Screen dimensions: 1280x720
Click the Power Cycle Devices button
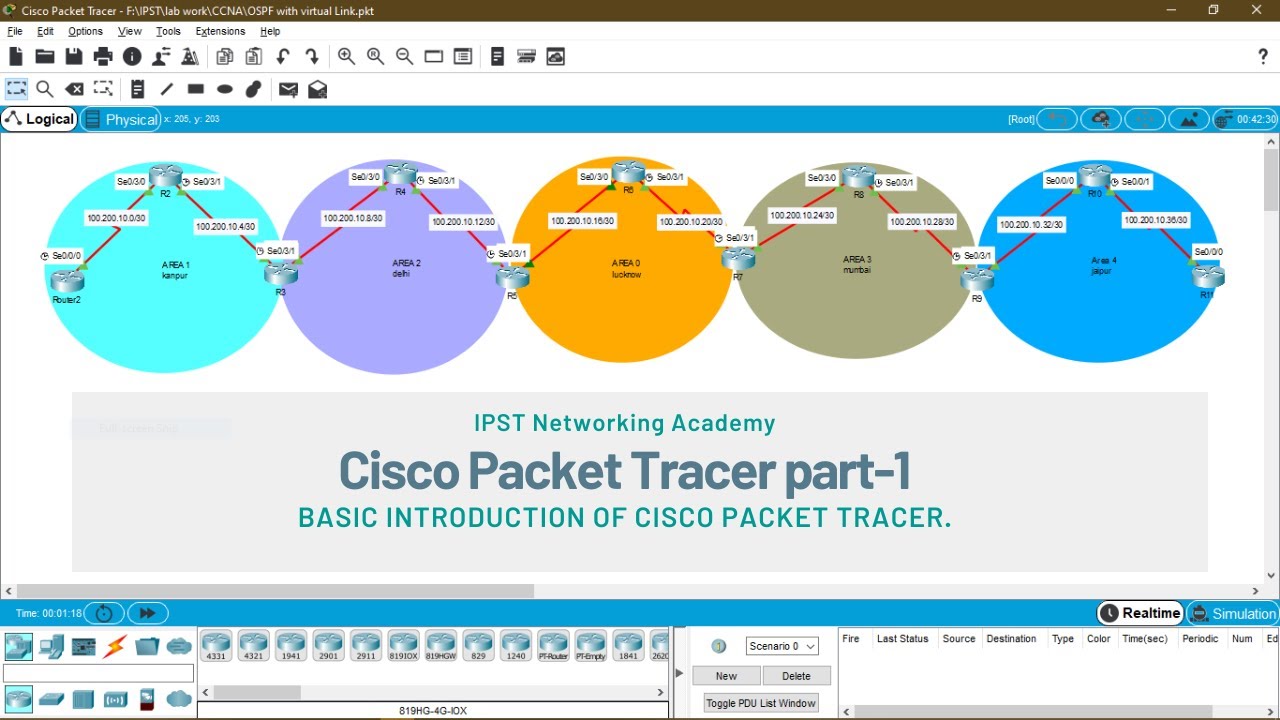[104, 613]
